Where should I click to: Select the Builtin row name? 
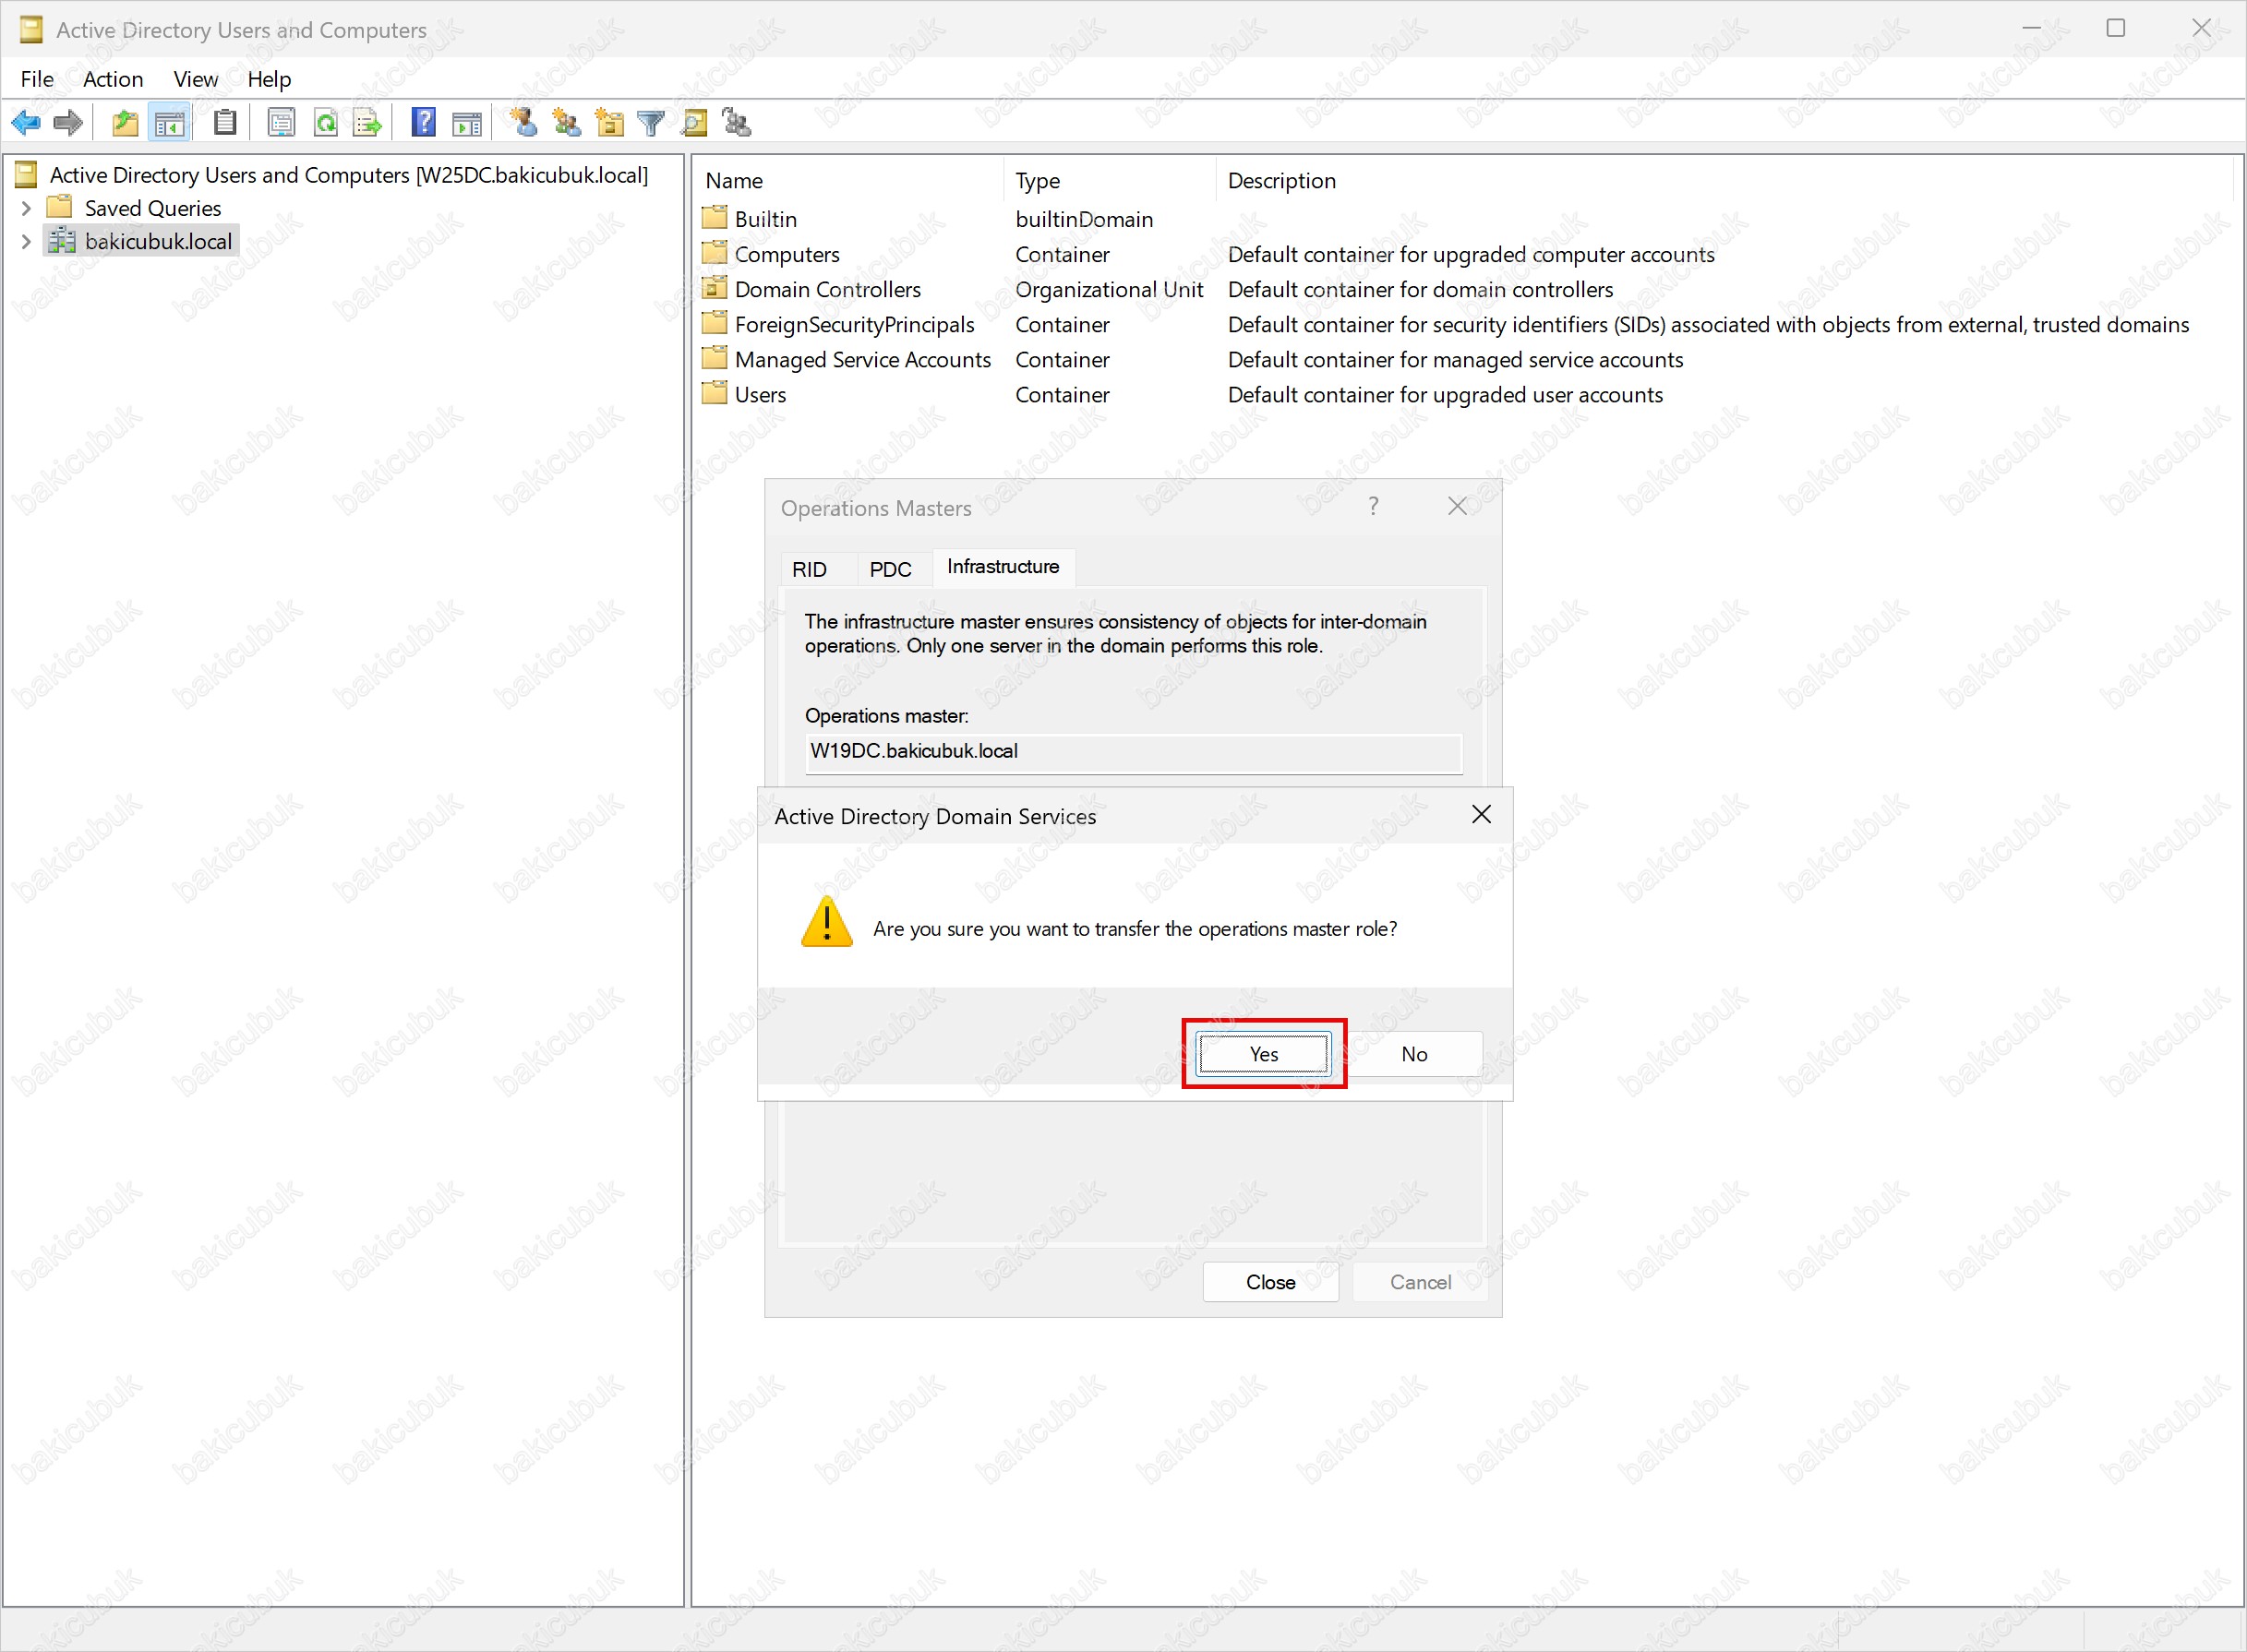coord(766,218)
